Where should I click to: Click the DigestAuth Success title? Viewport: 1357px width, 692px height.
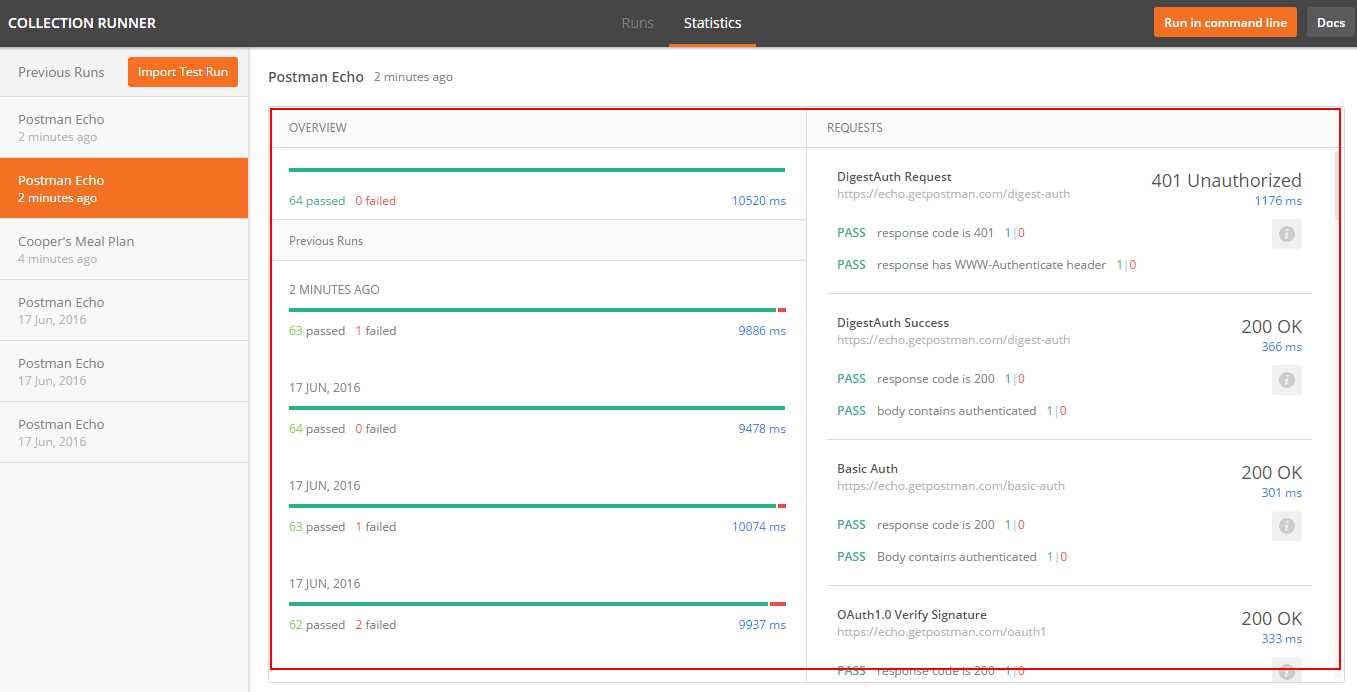[x=893, y=323]
